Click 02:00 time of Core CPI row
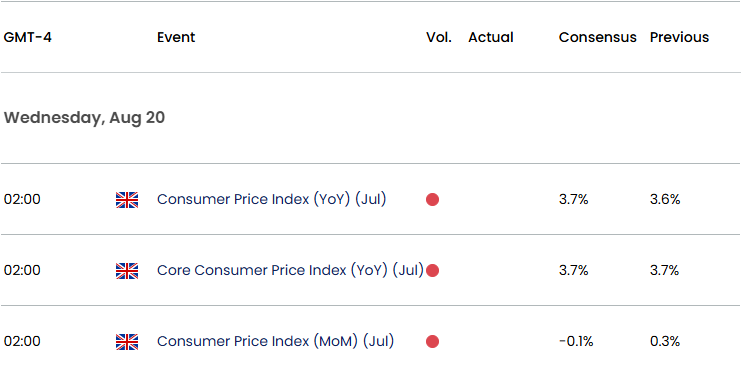The height and width of the screenshot is (373, 741). 22,270
